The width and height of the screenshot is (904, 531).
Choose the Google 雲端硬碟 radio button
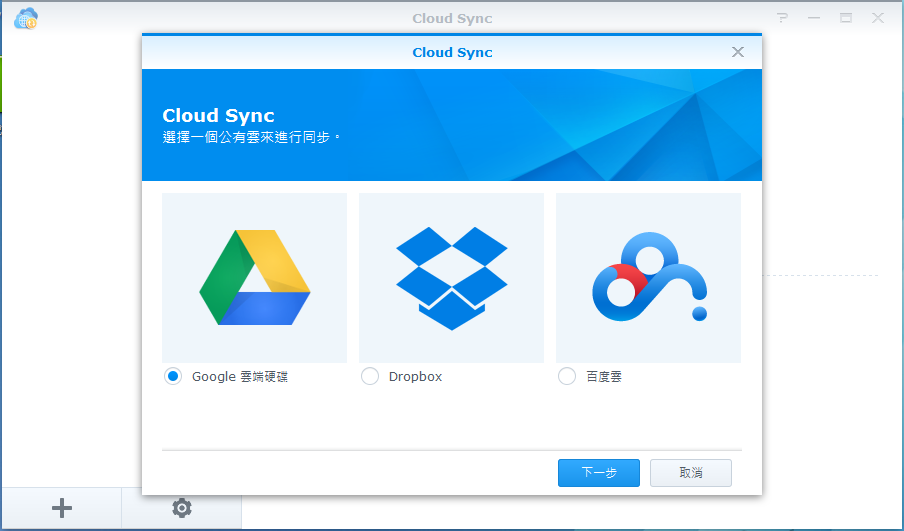coord(172,376)
